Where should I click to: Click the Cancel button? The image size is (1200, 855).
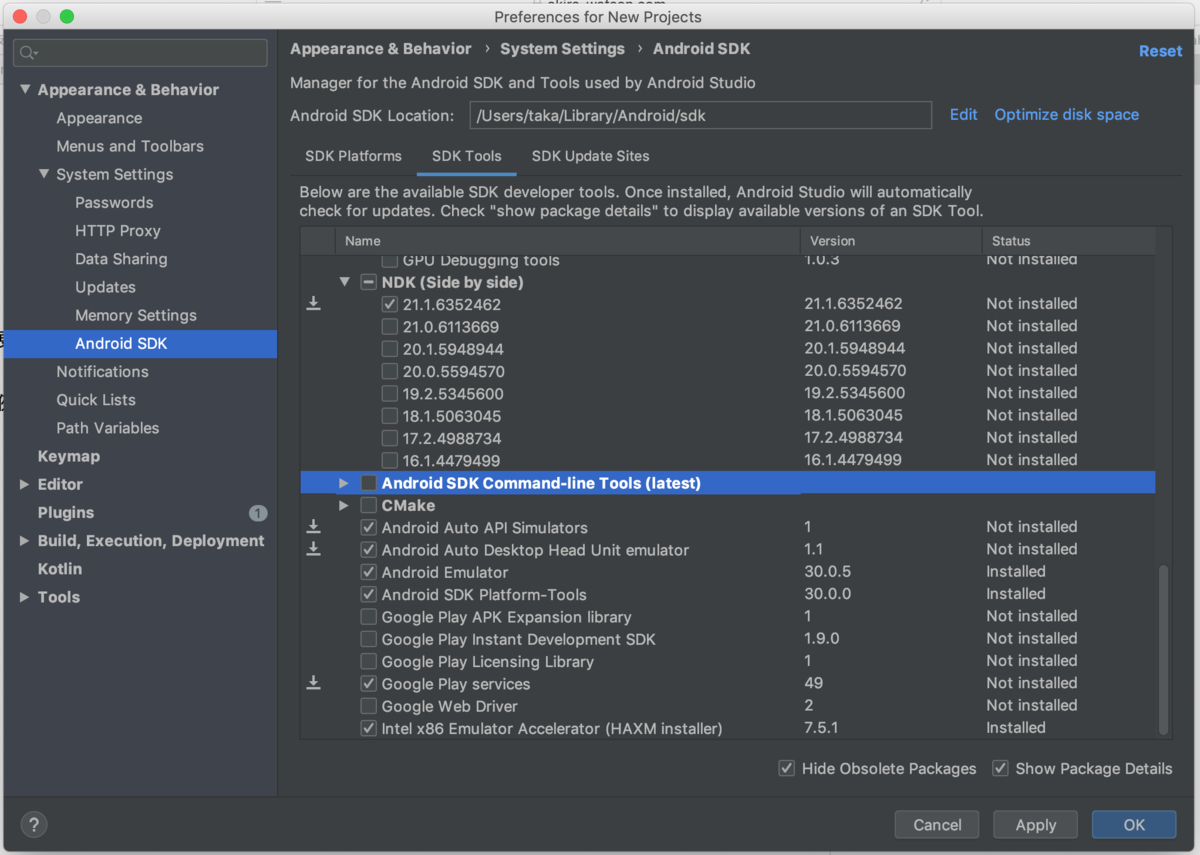tap(937, 825)
